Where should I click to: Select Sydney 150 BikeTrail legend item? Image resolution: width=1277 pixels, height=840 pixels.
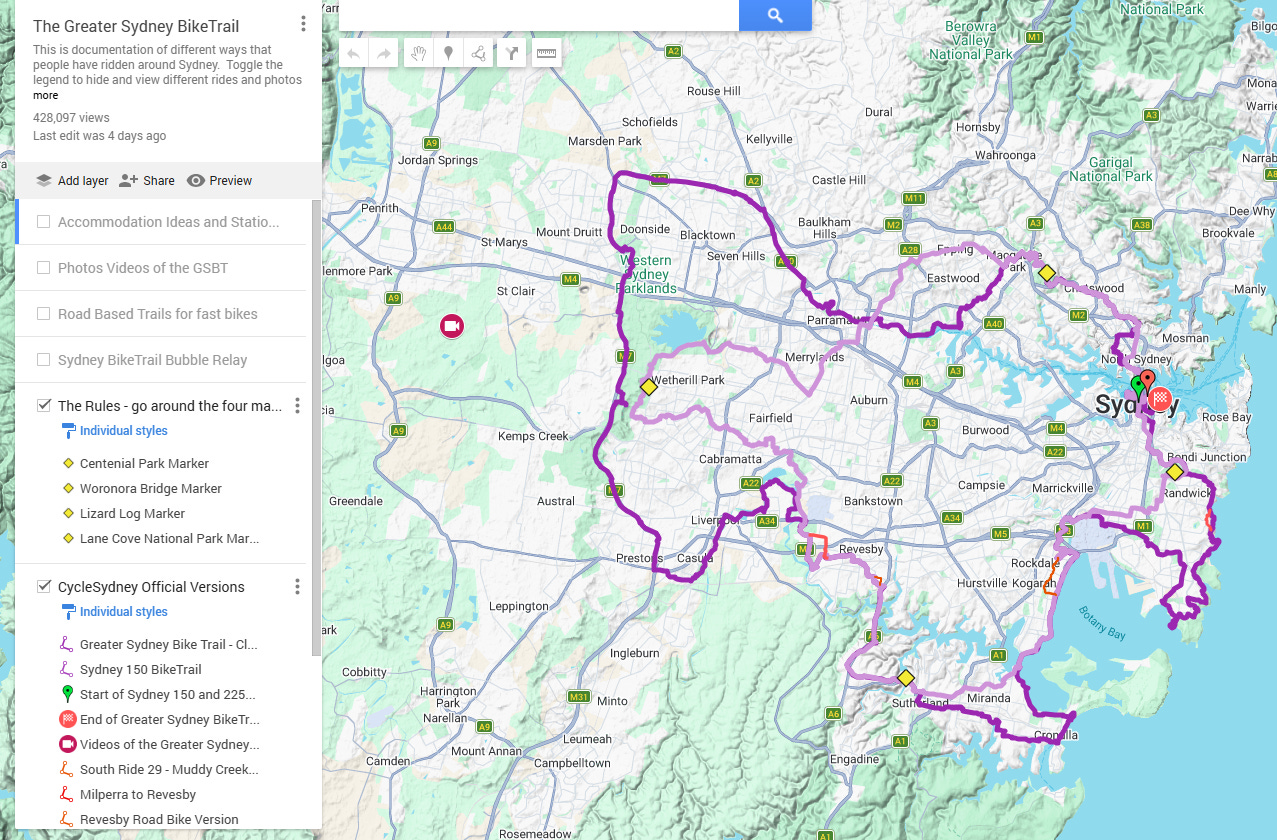click(x=141, y=670)
